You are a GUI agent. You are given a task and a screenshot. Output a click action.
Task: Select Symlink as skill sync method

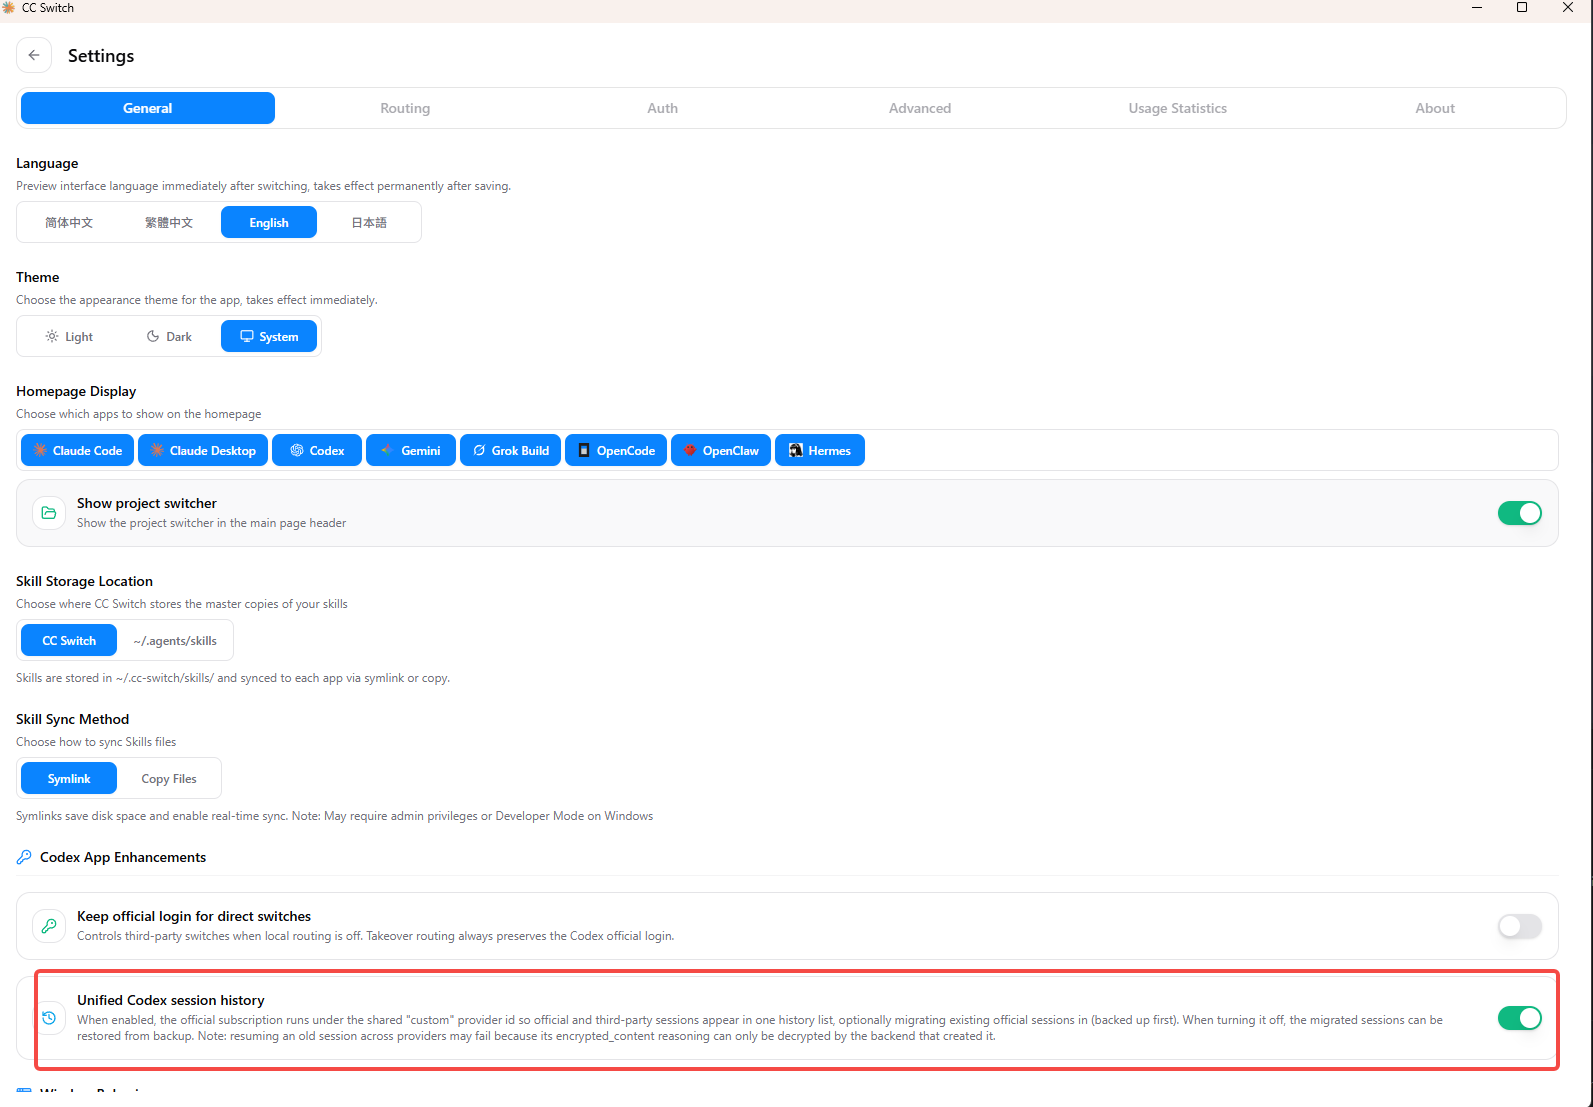click(69, 778)
